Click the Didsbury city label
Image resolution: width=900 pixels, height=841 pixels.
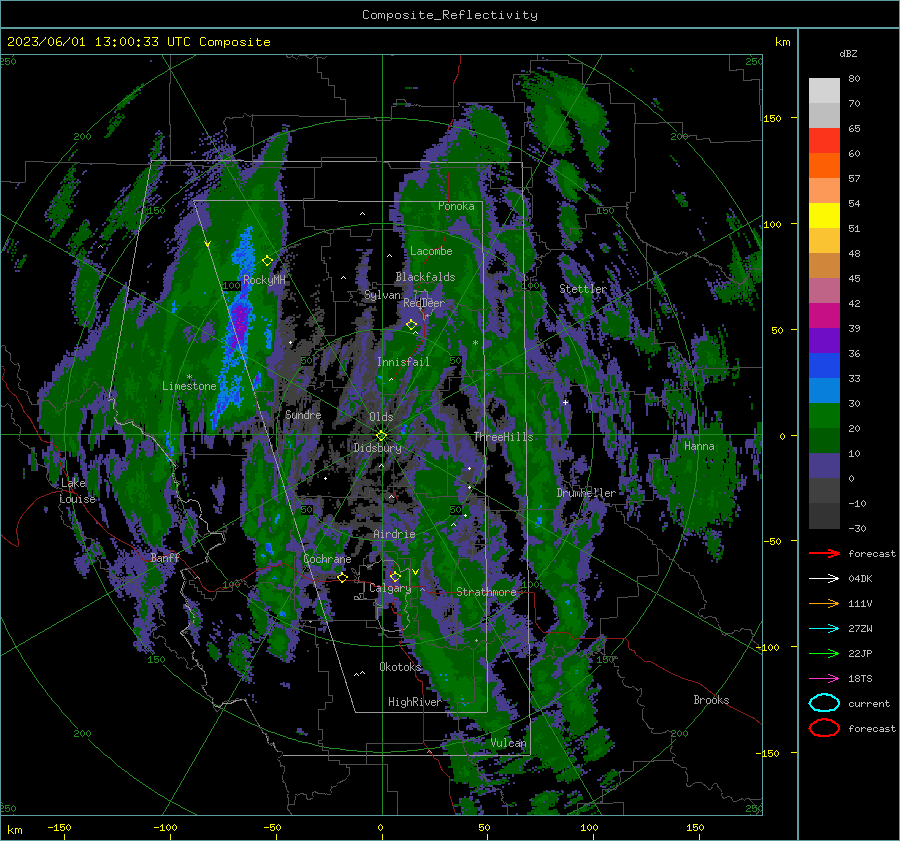click(x=377, y=448)
